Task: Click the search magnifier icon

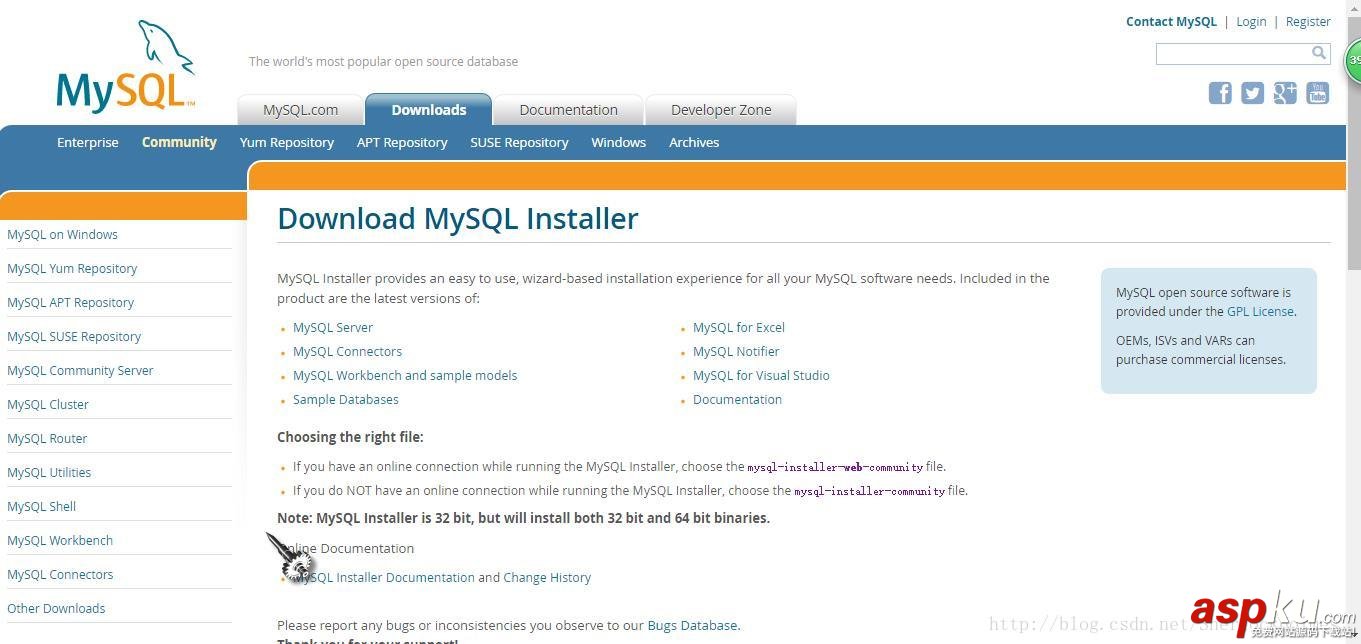Action: point(1319,53)
